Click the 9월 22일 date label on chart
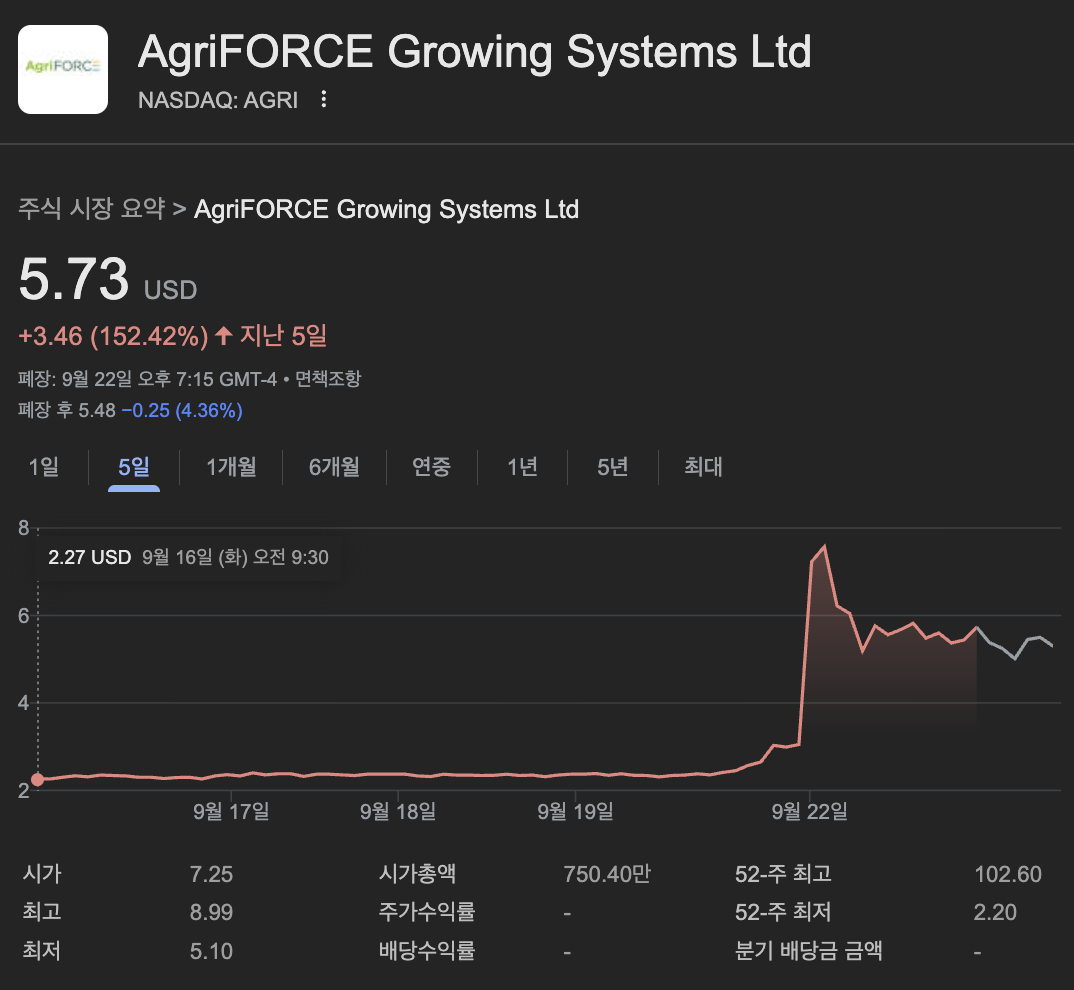This screenshot has height=990, width=1074. (x=810, y=812)
